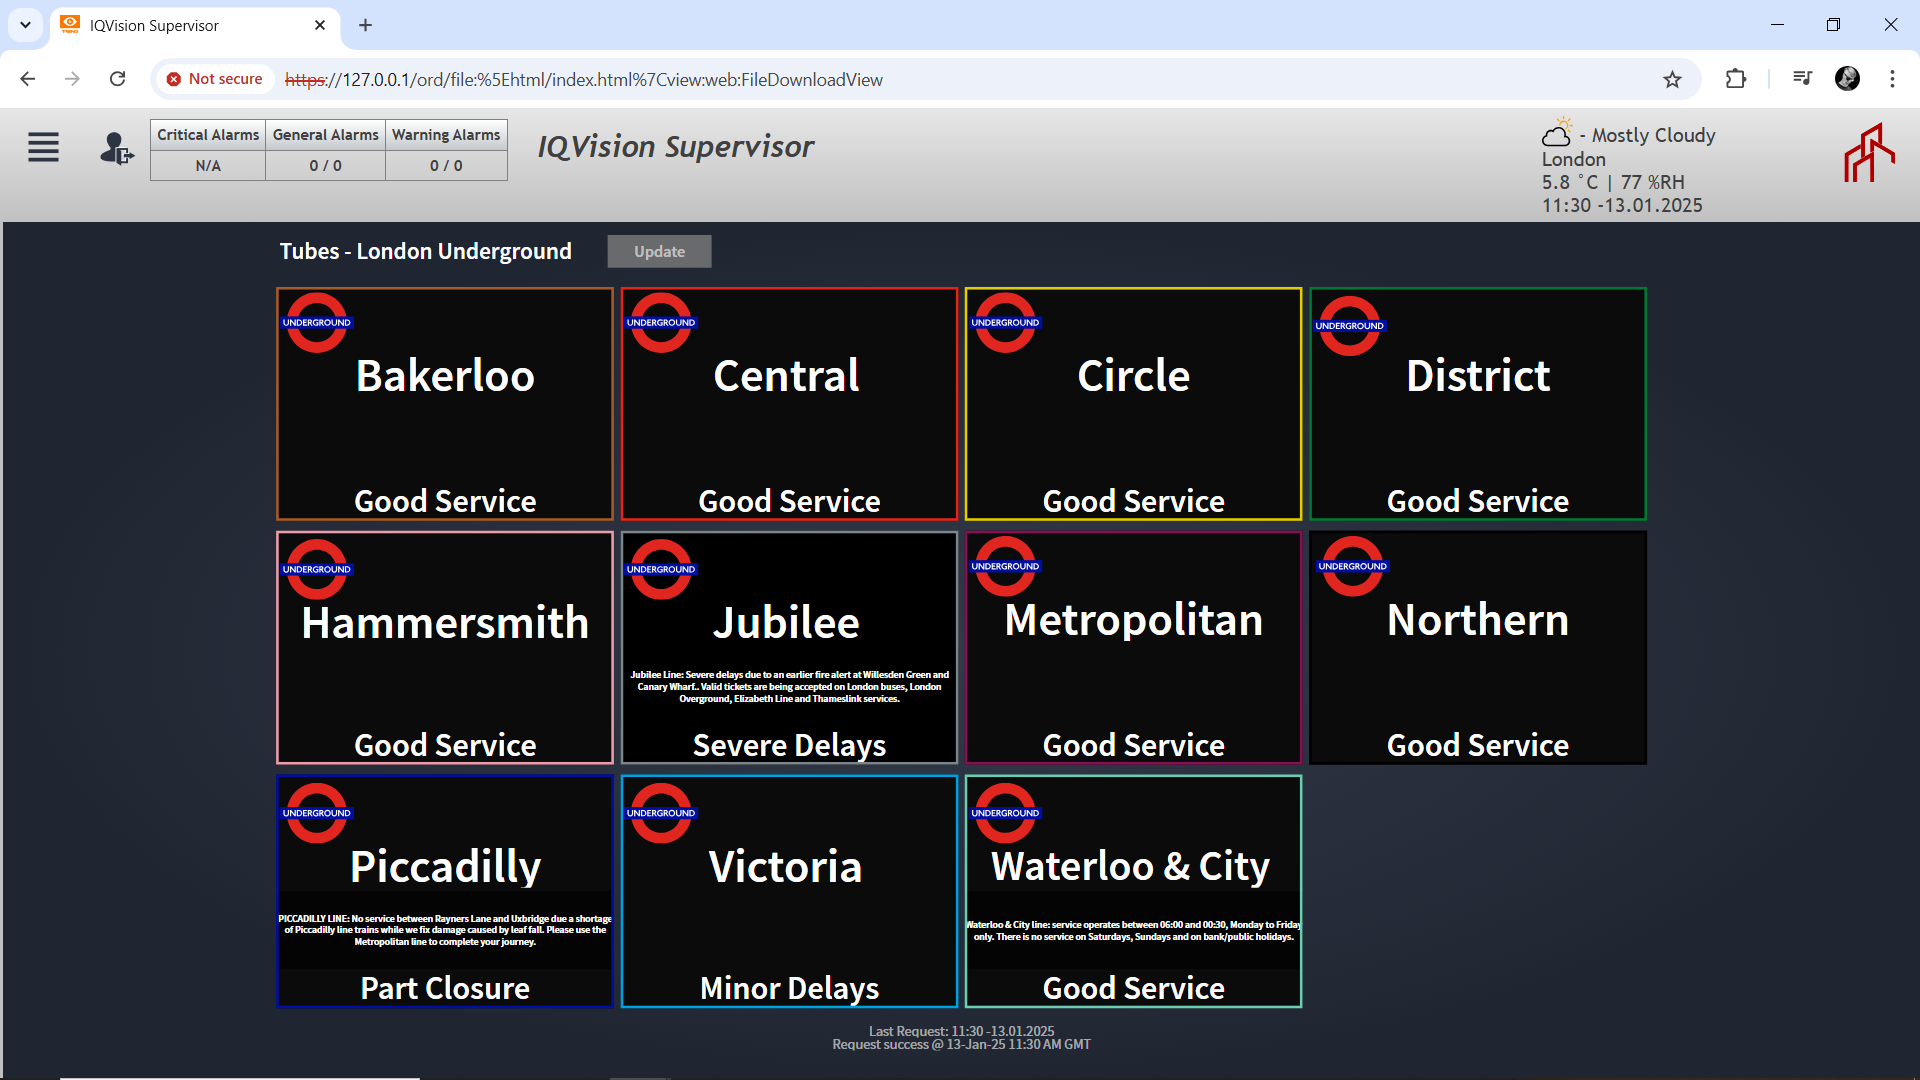Image resolution: width=1920 pixels, height=1080 pixels.
Task: Click the District tile Underground roundel
Action: (1349, 325)
